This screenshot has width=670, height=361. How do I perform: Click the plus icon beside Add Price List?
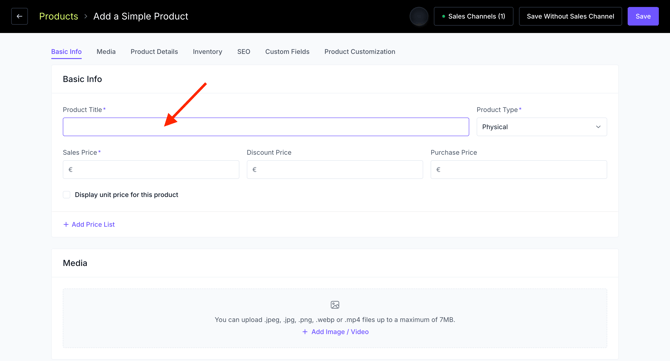(66, 224)
